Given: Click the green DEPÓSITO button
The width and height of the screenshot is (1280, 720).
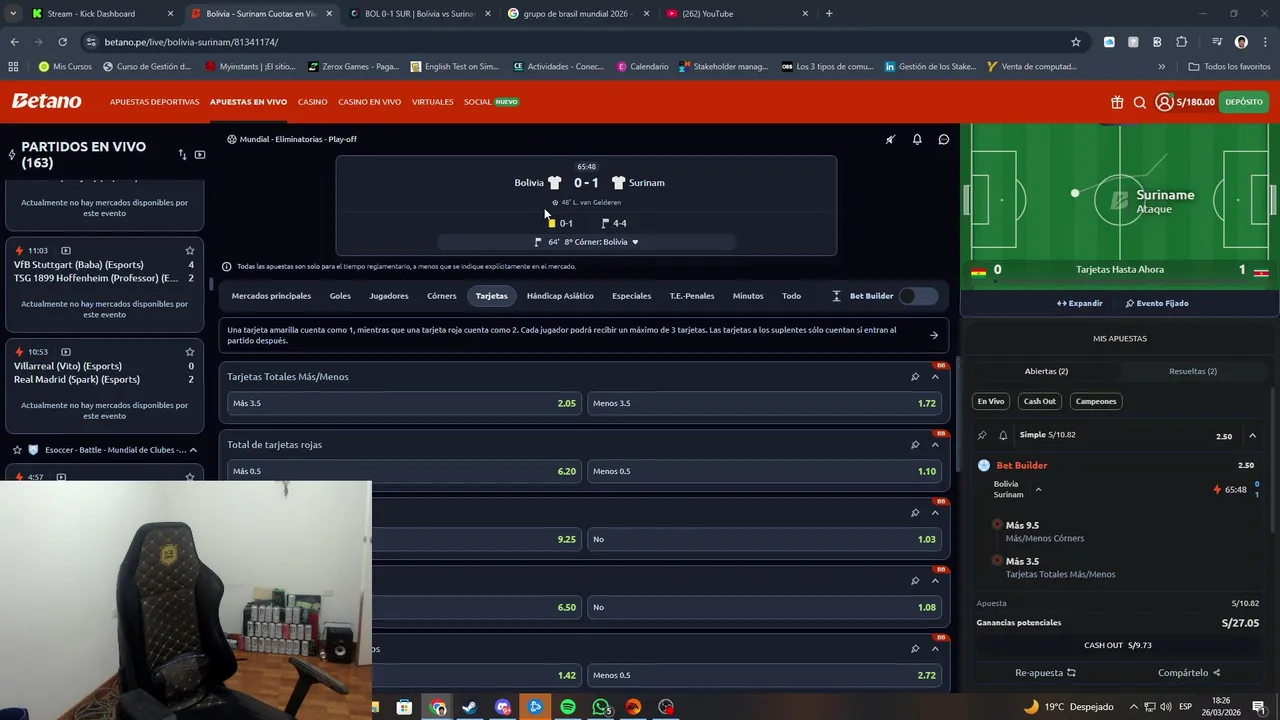Looking at the screenshot, I should tap(1244, 102).
